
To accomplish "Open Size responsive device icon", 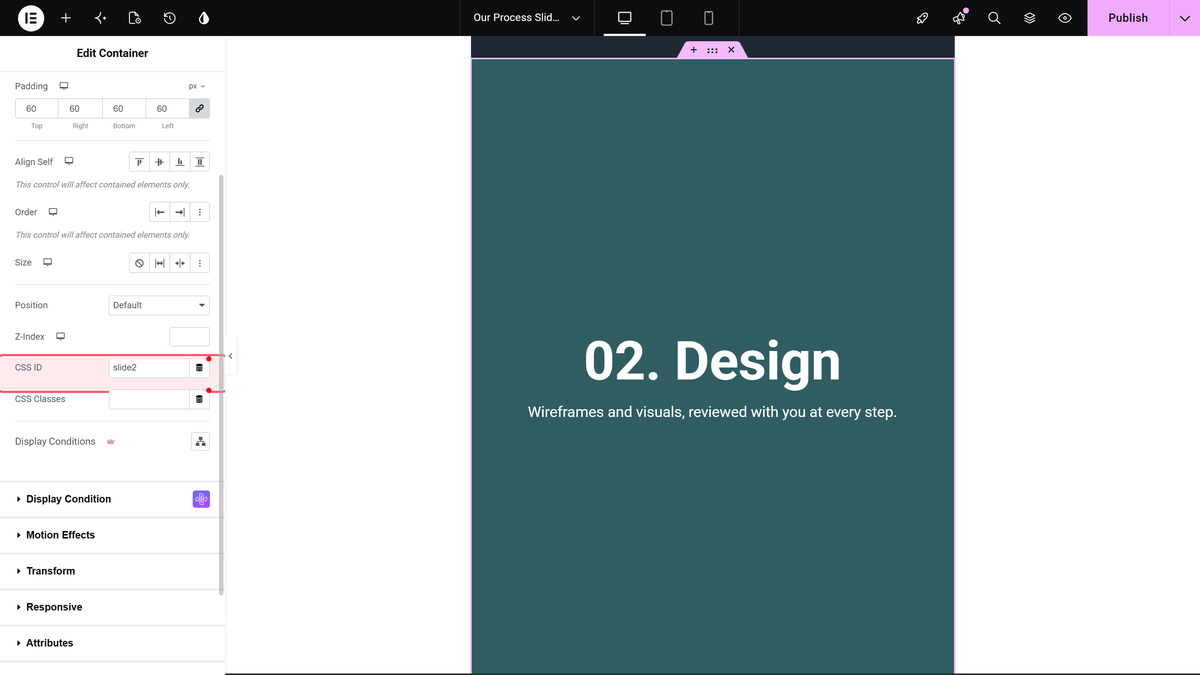I will point(47,262).
